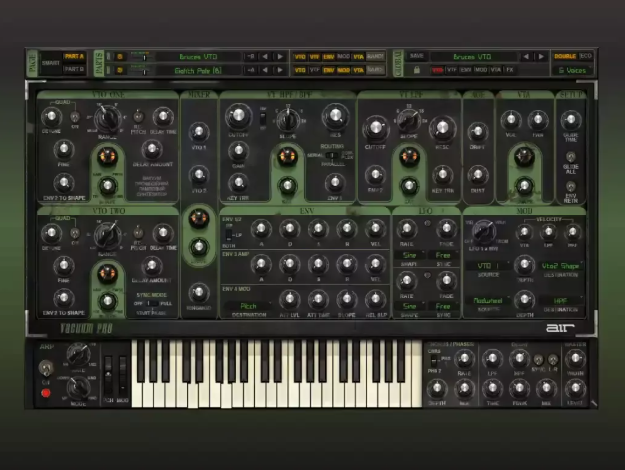Viewport: 625px width, 470px height.
Task: Open the Pitch destination dropdown in ENV
Action: (249, 306)
